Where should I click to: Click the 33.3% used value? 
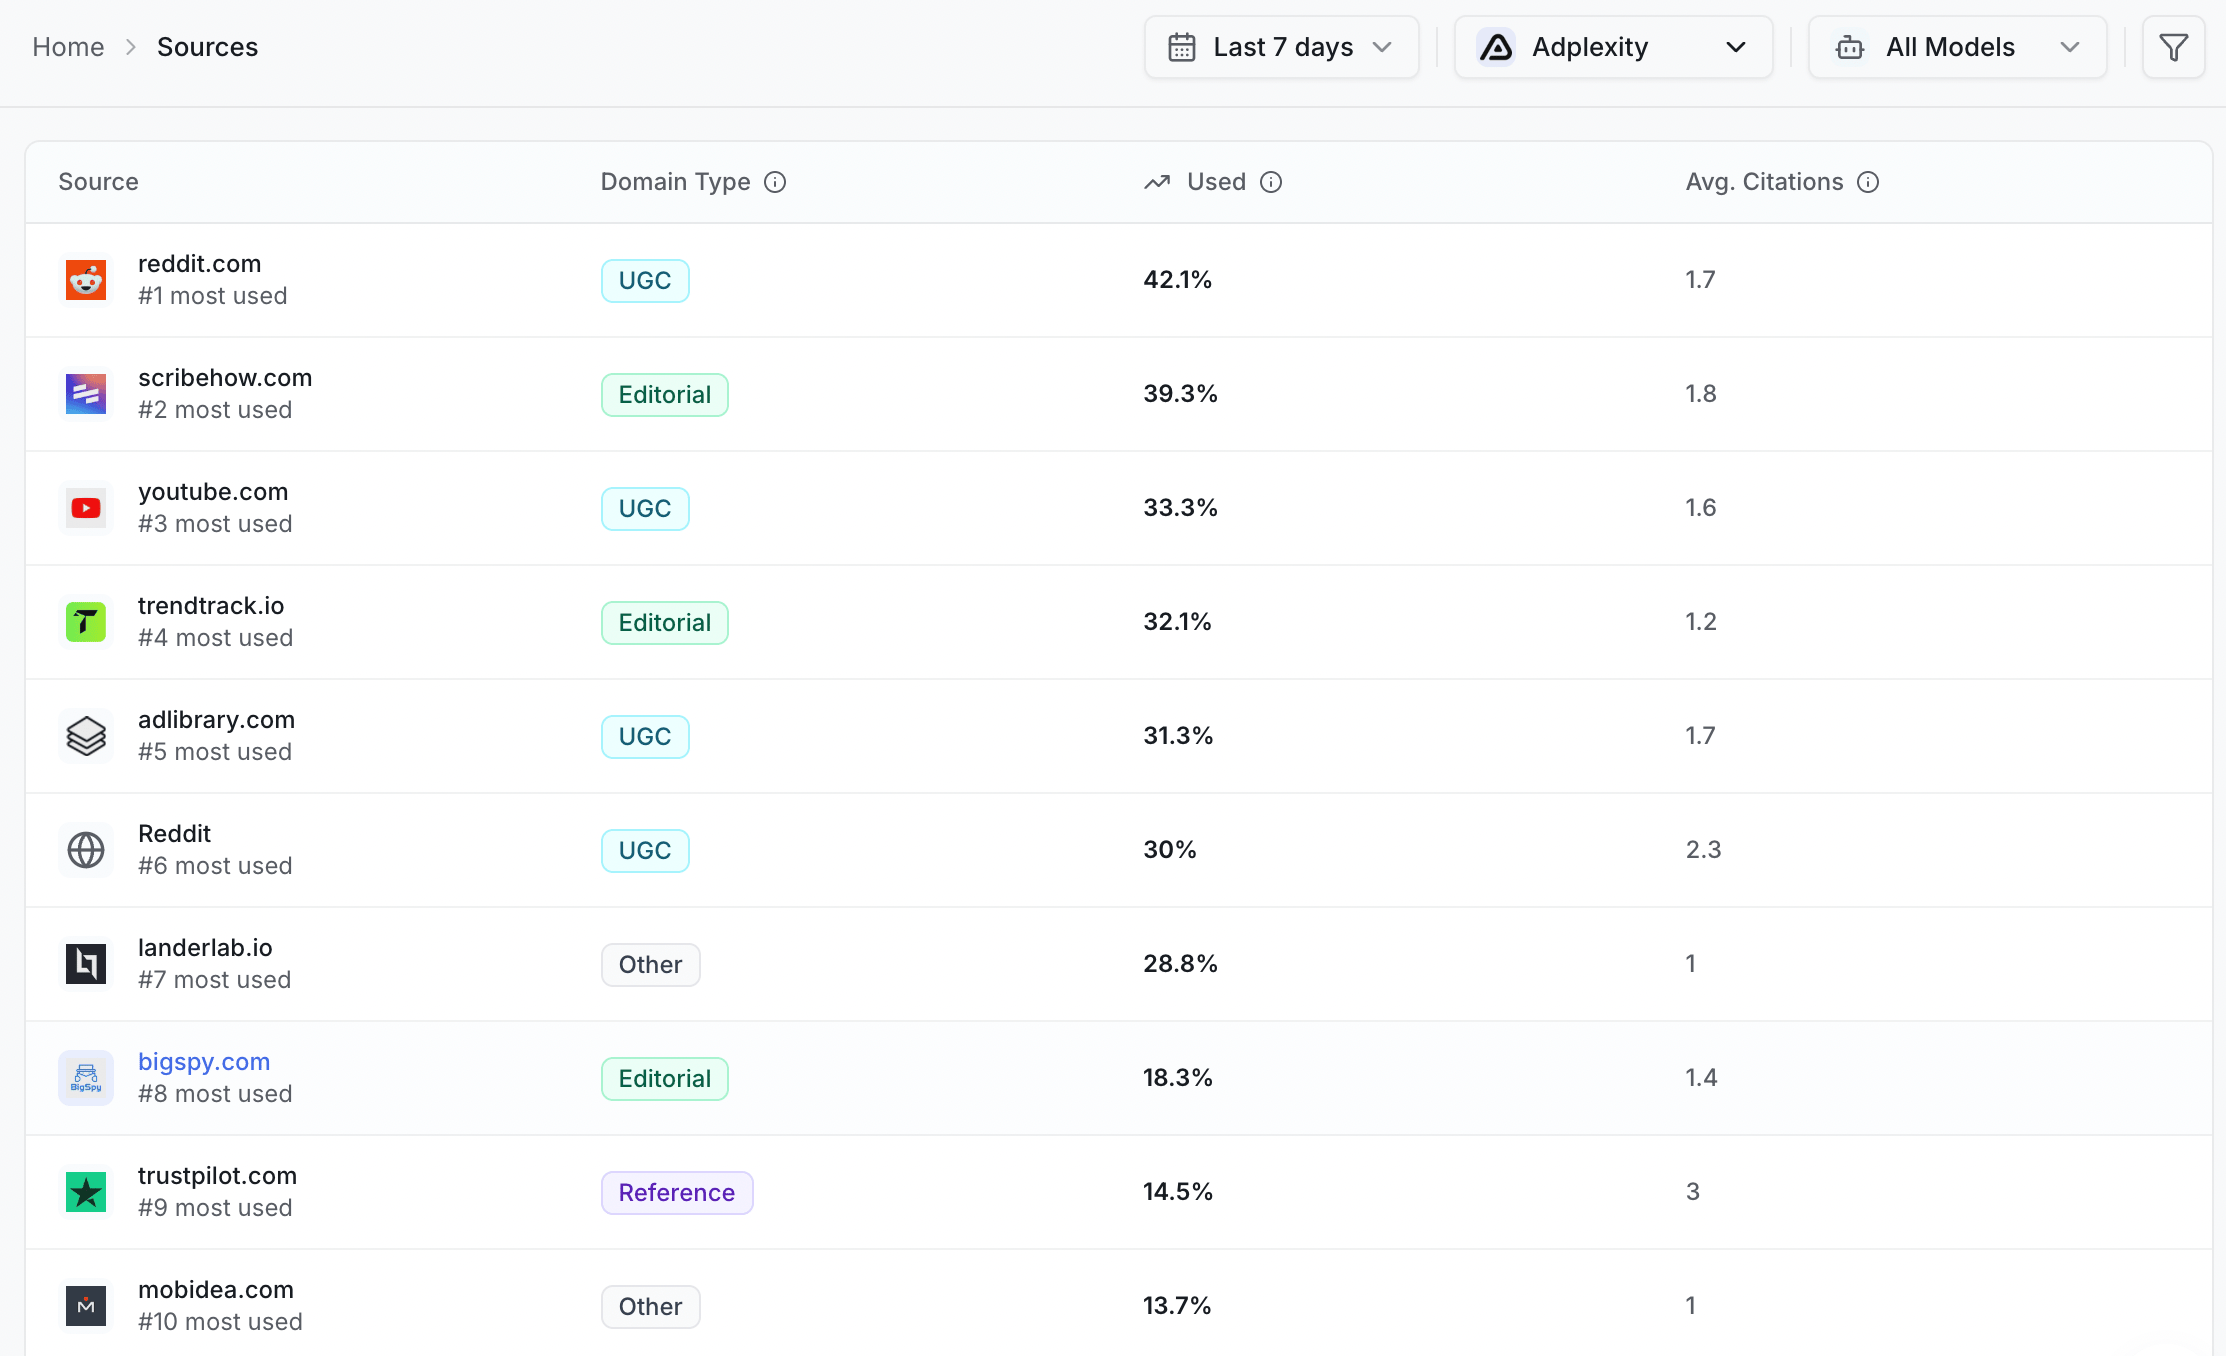[1181, 508]
